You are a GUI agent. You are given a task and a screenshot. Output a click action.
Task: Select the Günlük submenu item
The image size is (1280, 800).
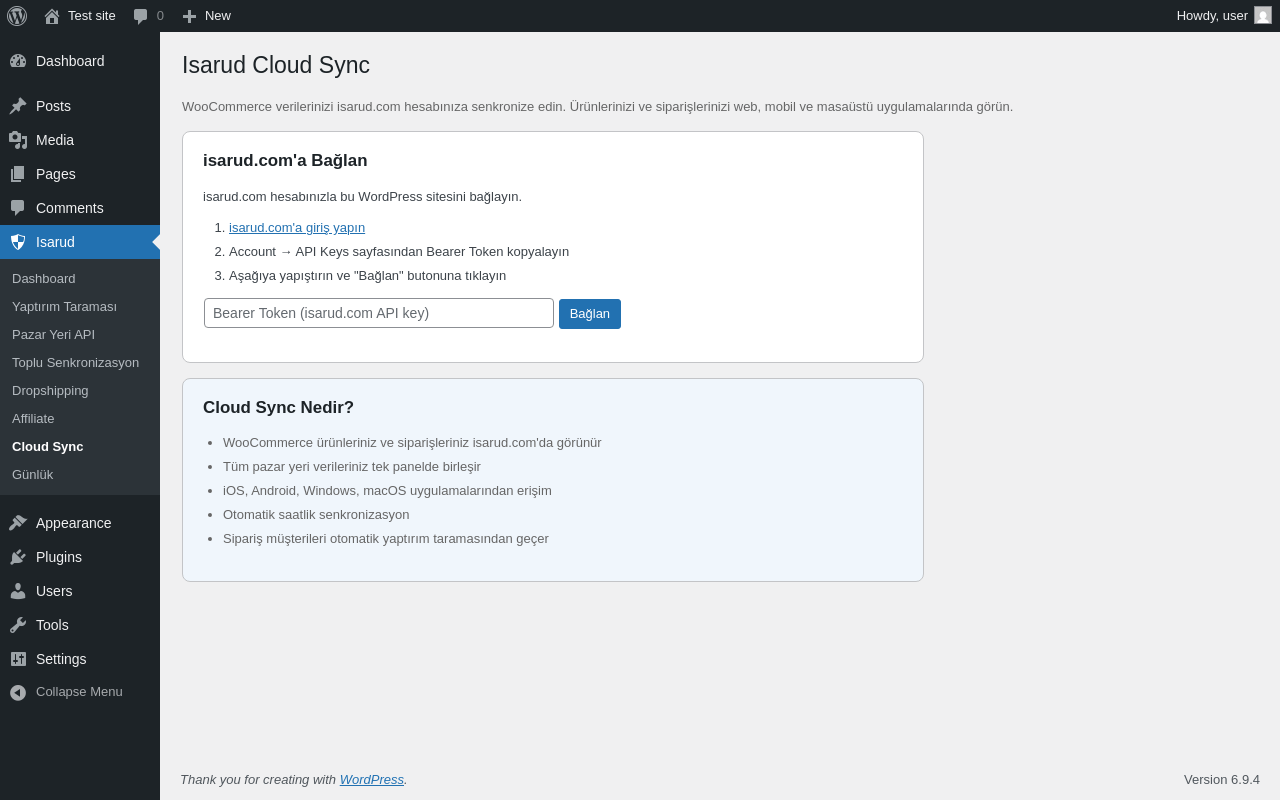pos(32,474)
